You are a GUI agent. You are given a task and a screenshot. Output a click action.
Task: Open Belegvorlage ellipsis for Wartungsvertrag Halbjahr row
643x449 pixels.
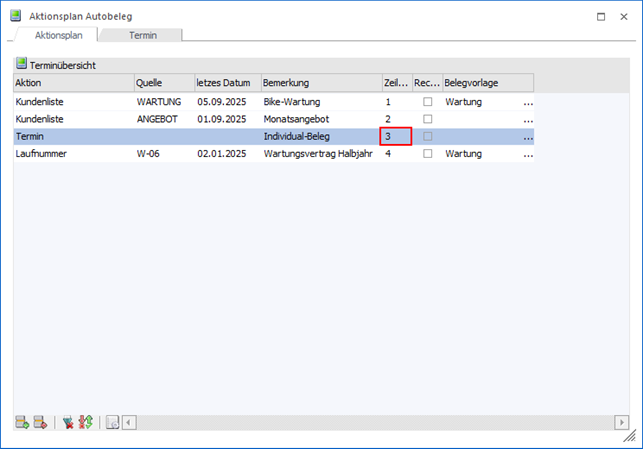click(527, 154)
